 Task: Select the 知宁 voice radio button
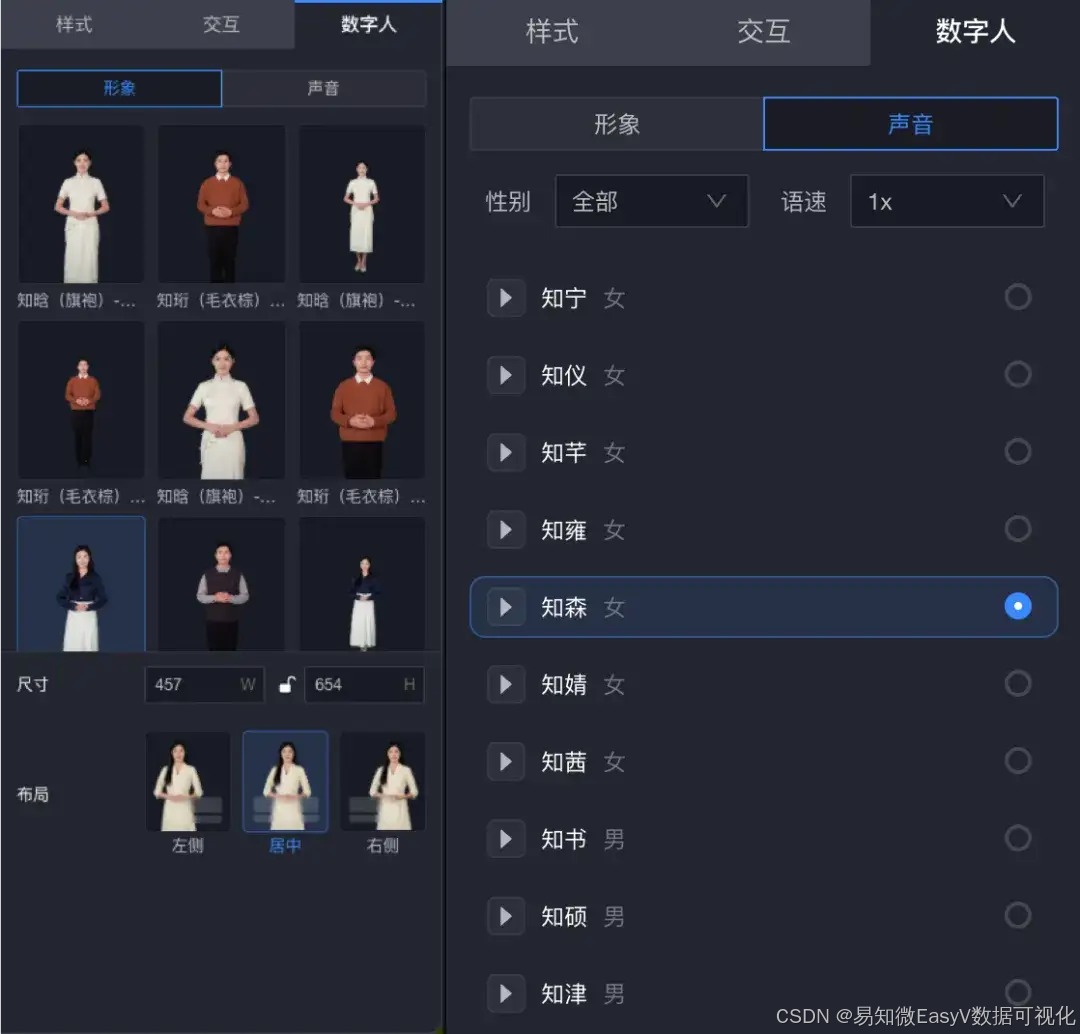[1017, 297]
